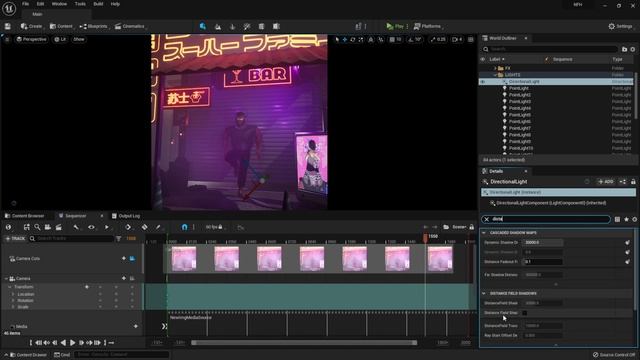This screenshot has height=360, width=640.
Task: Open the Window menu
Action: (59, 4)
